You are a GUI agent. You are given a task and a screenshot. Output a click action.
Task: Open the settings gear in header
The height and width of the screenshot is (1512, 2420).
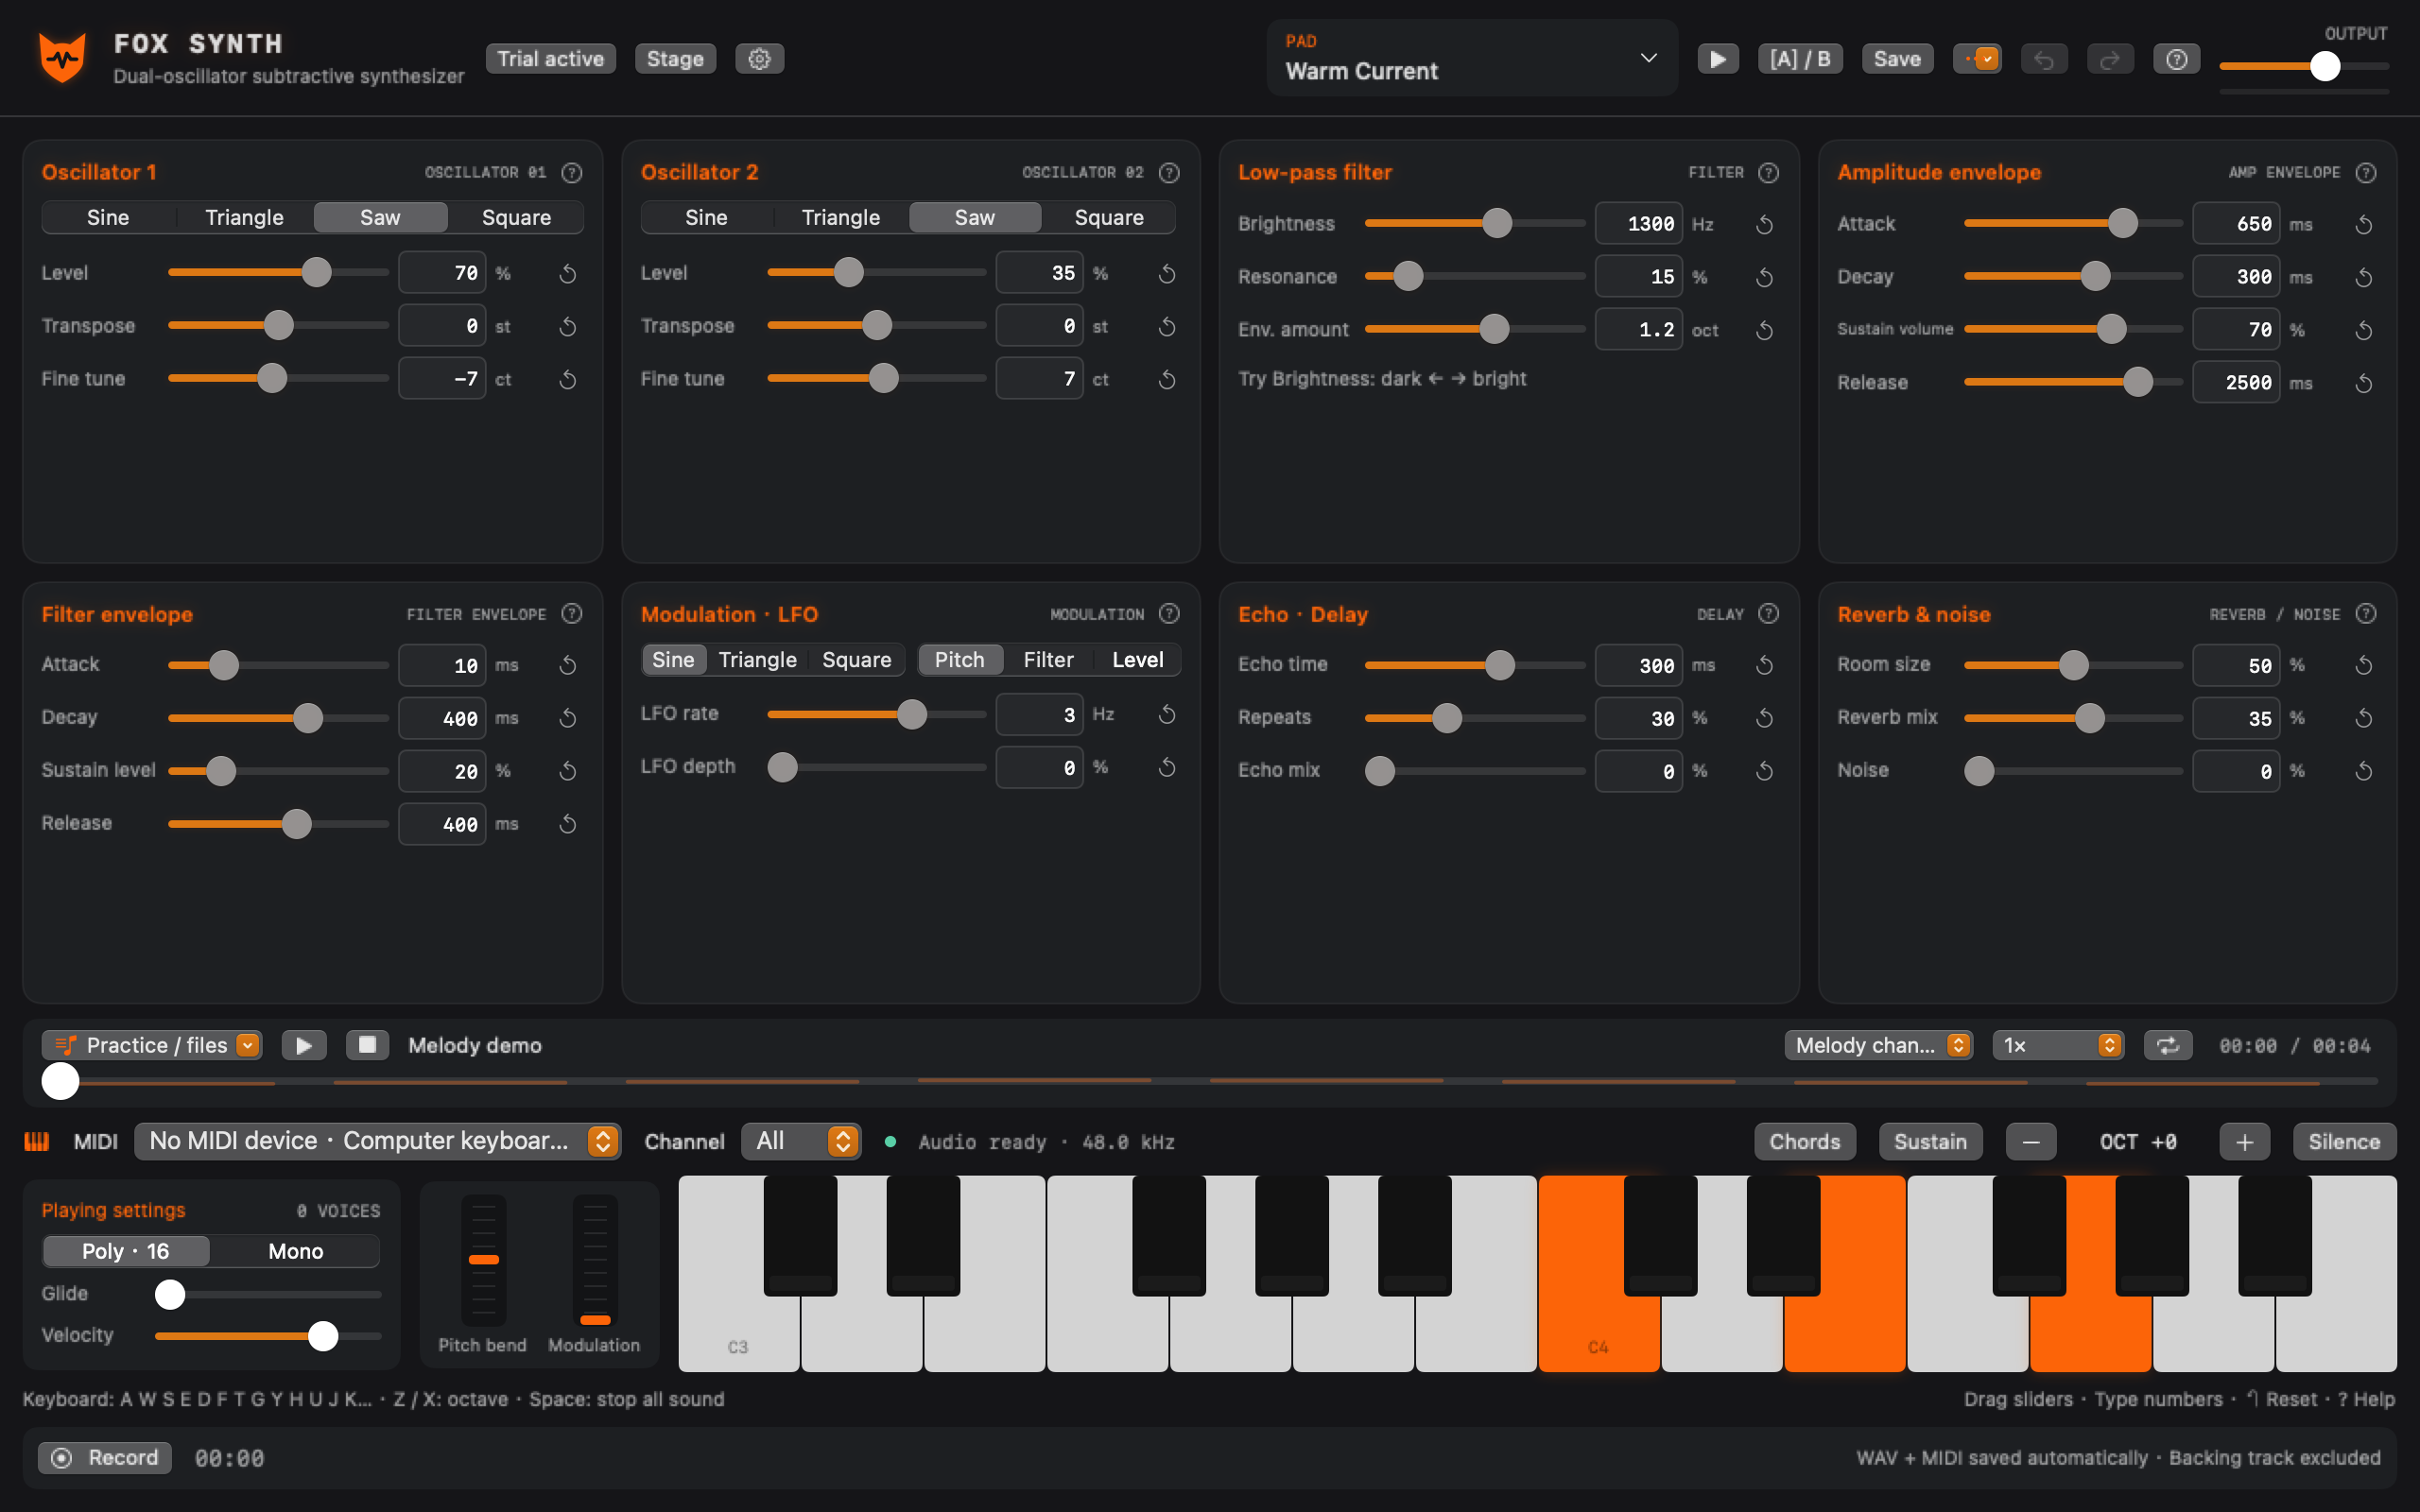[759, 59]
